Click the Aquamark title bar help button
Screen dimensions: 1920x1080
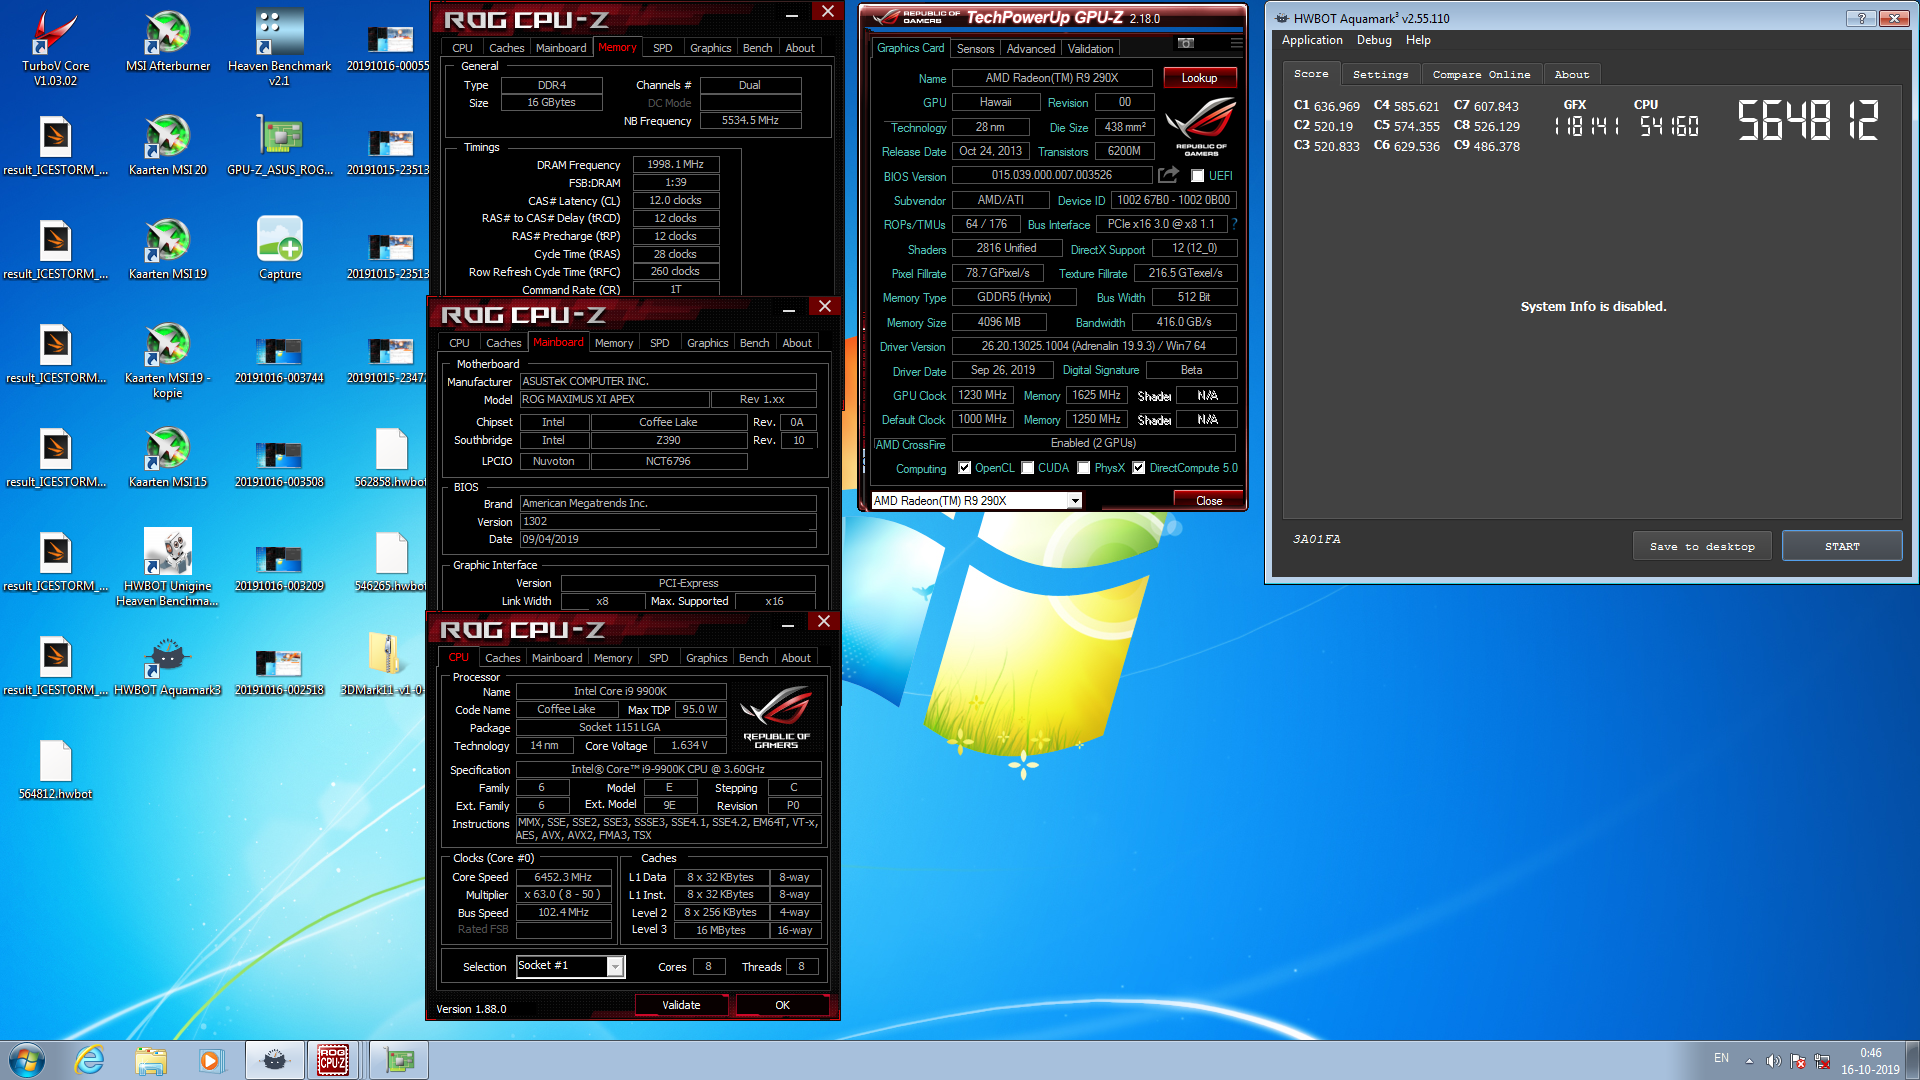tap(1860, 18)
